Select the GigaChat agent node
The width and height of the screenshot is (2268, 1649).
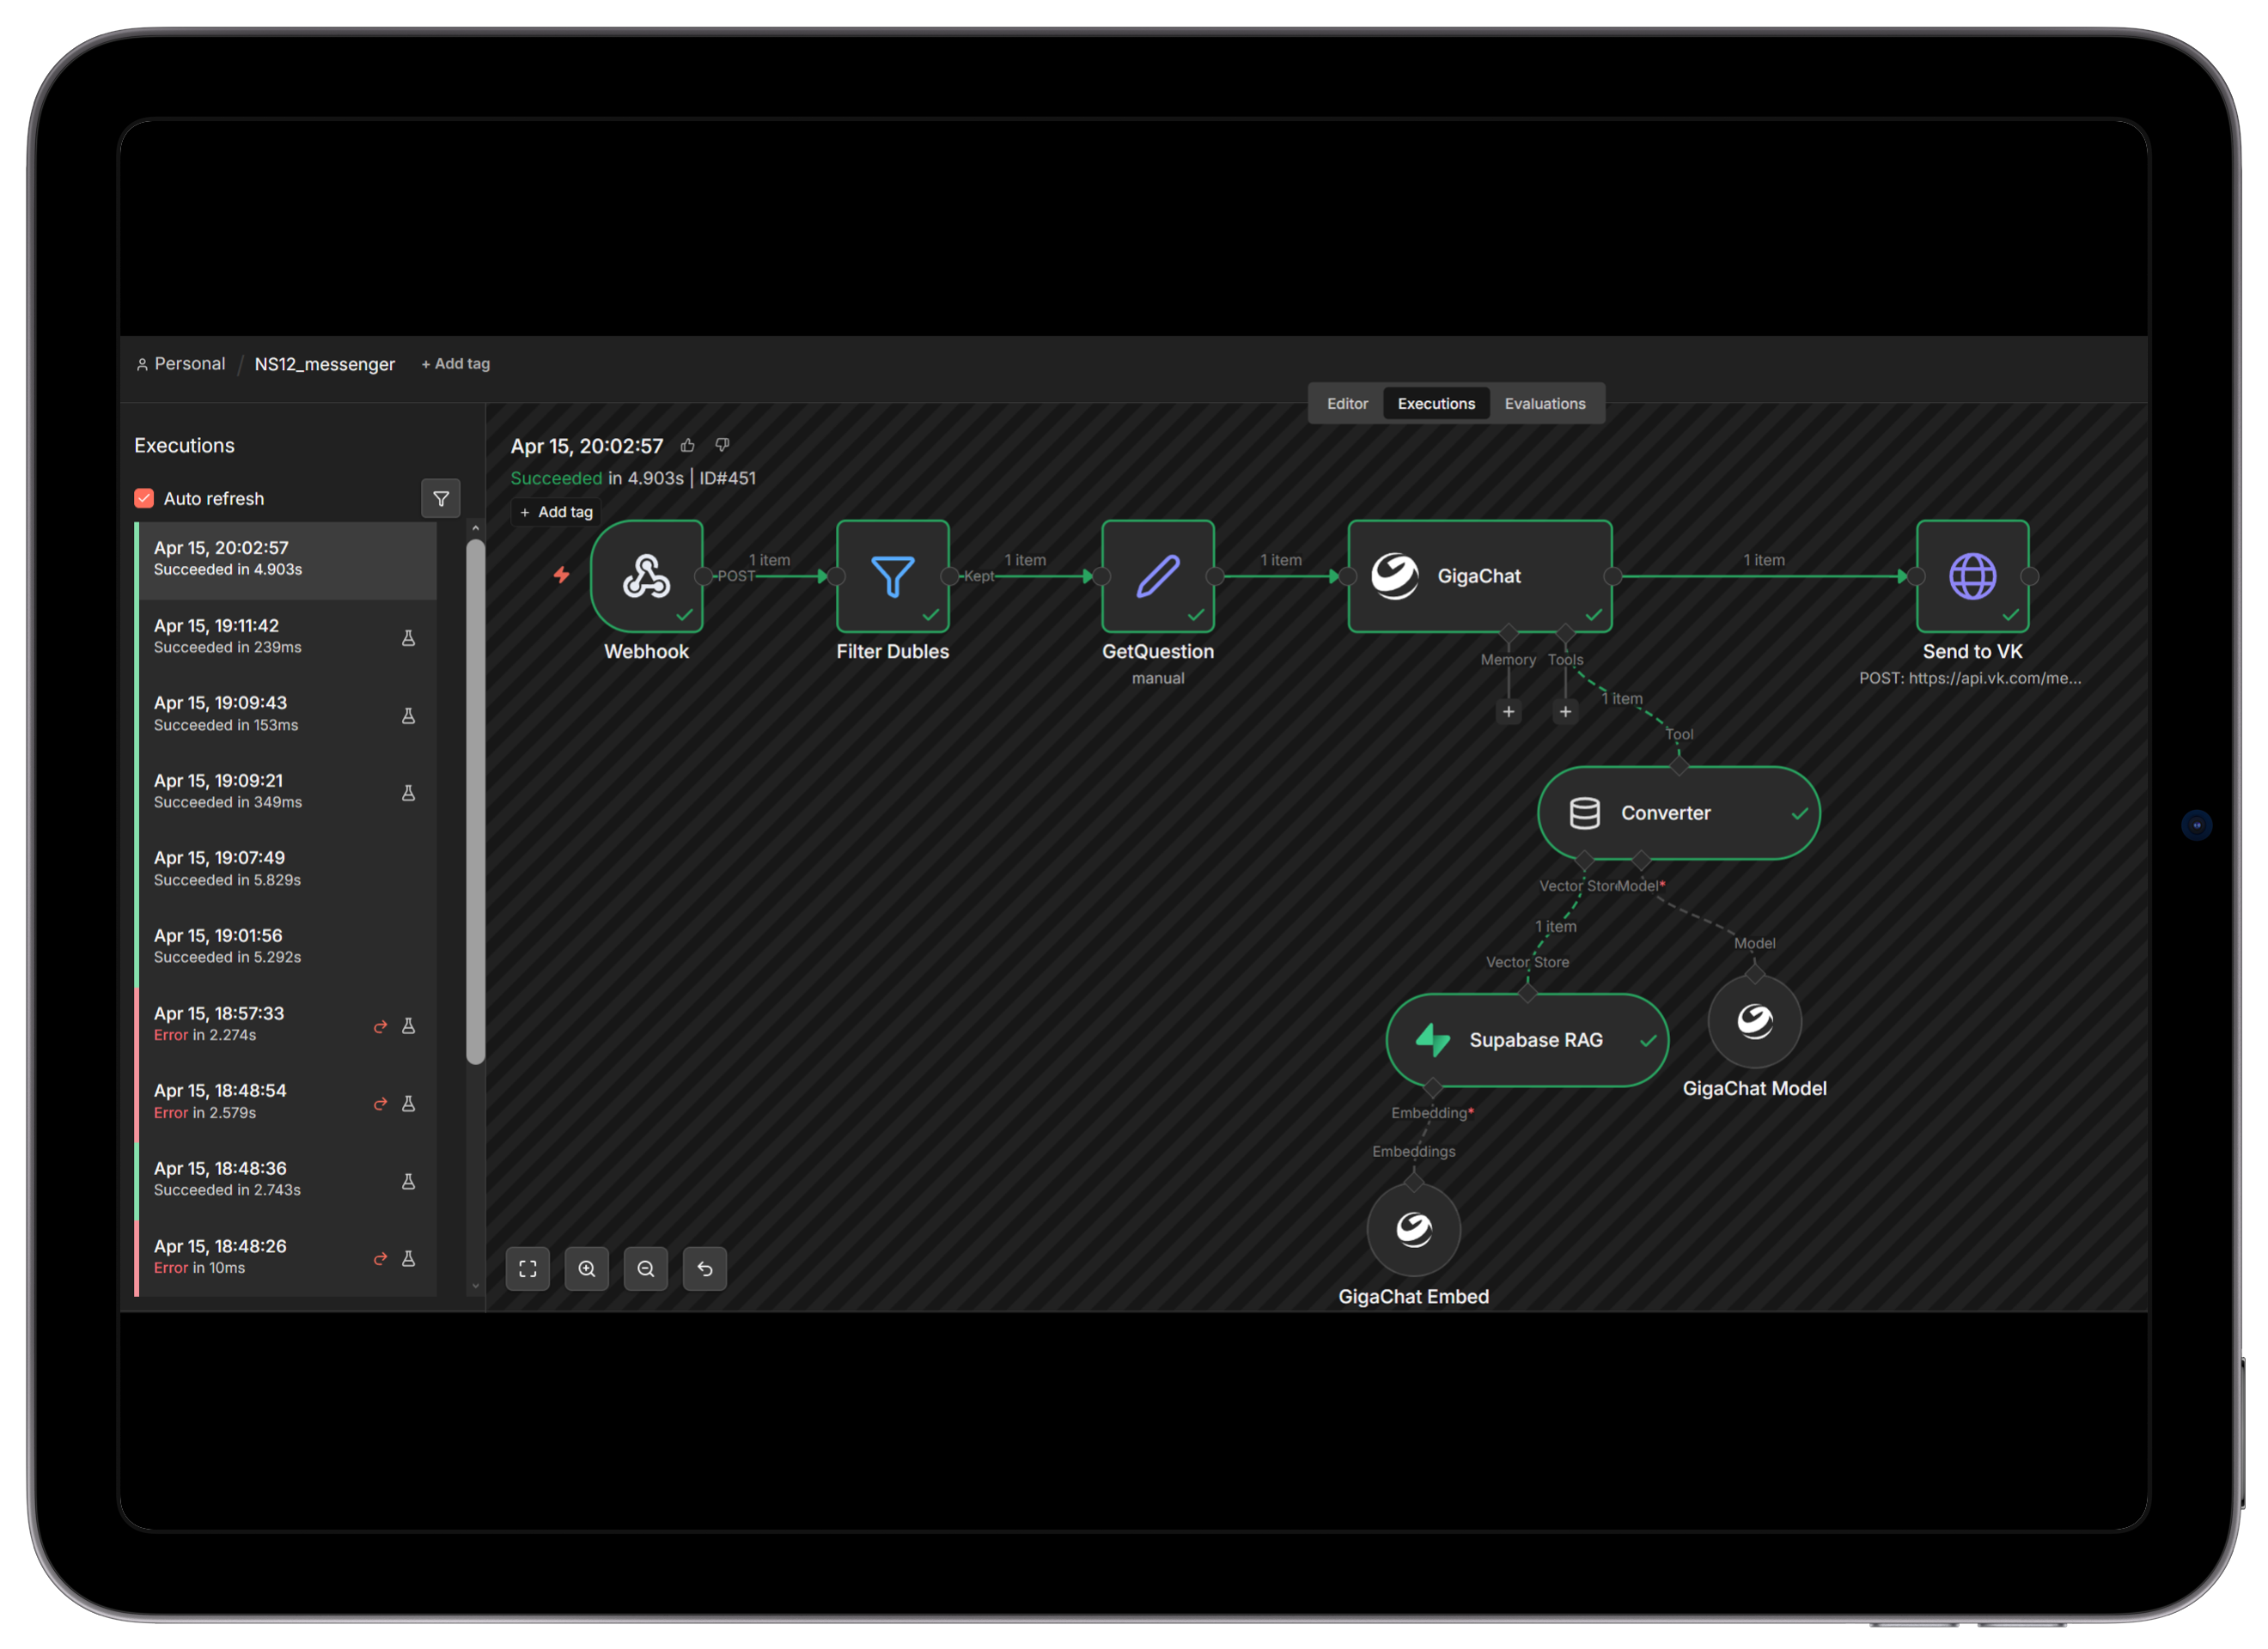tap(1479, 576)
